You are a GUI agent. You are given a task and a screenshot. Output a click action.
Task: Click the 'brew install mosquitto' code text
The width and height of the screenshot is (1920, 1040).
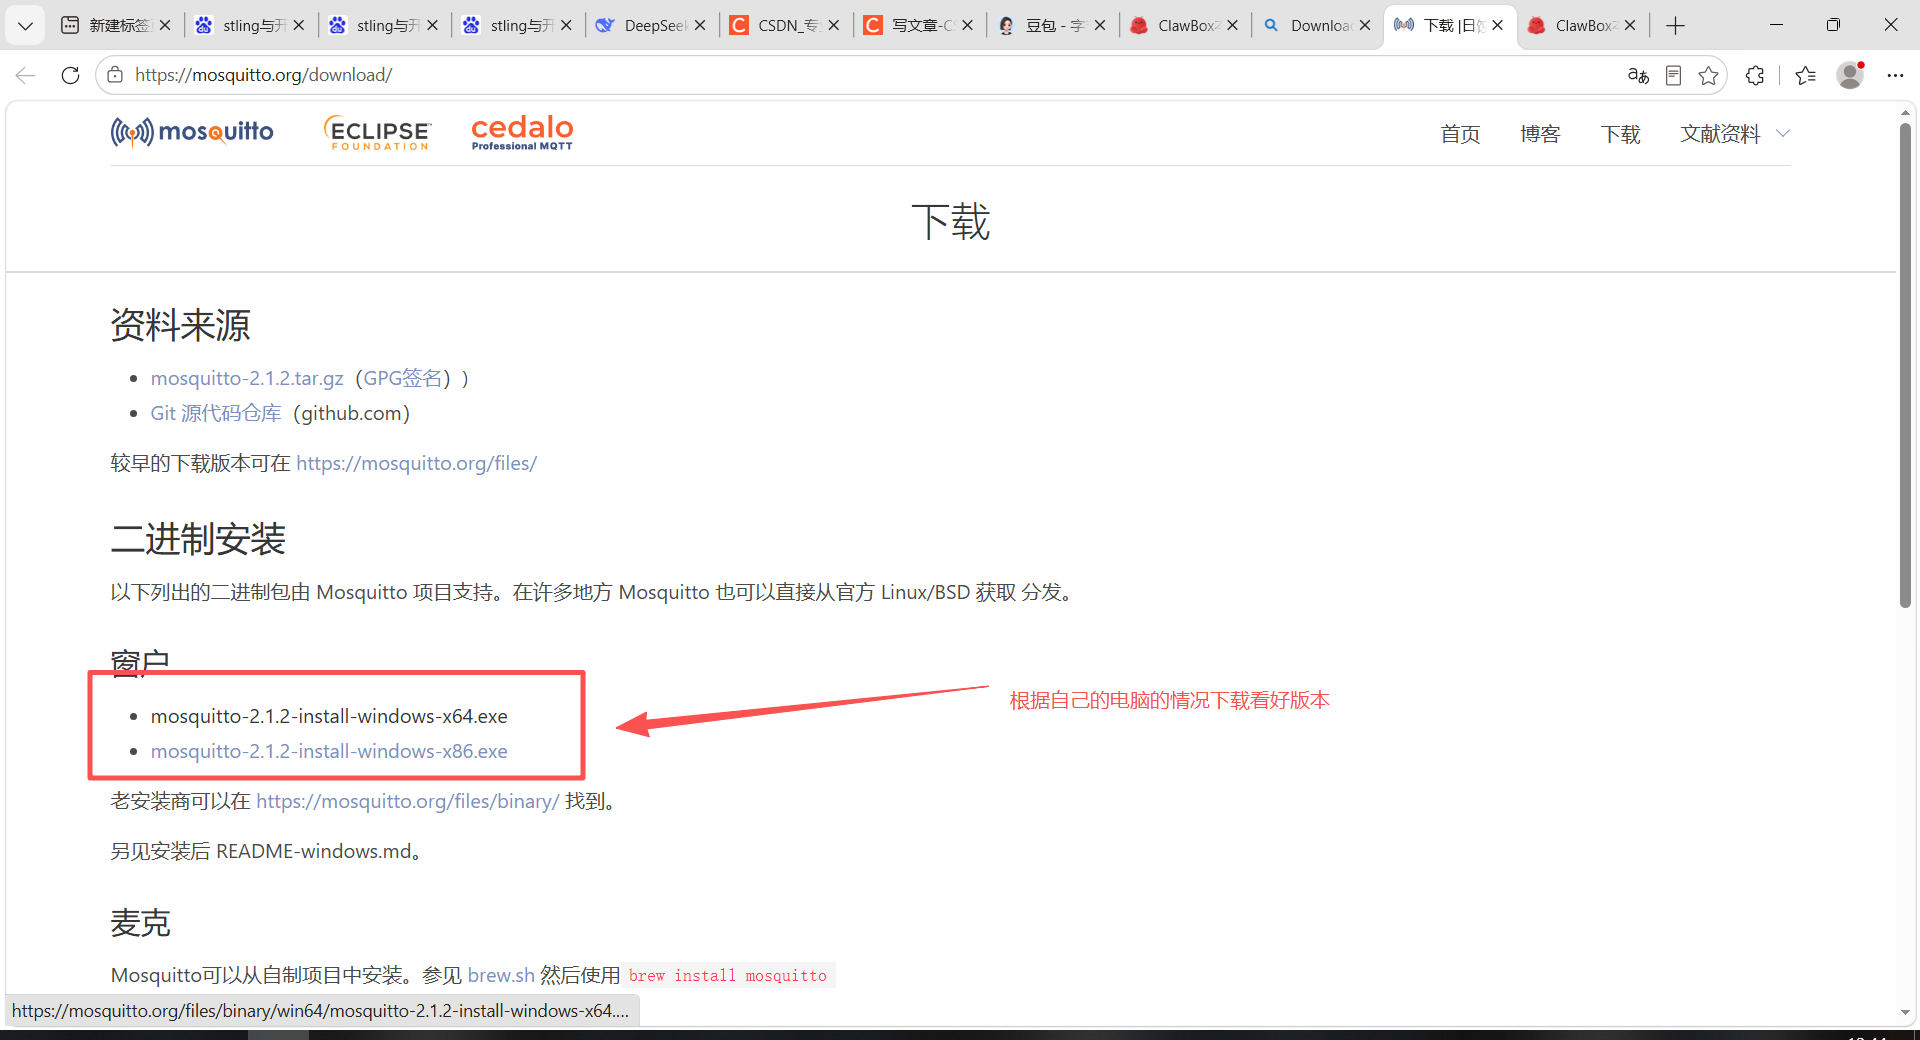pyautogui.click(x=728, y=975)
